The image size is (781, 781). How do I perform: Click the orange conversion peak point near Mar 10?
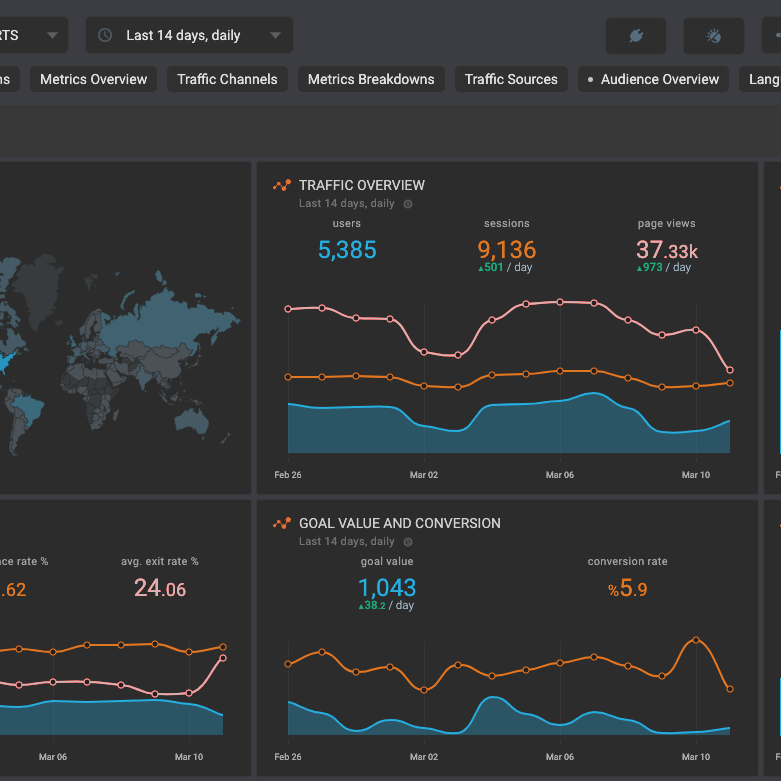(696, 640)
